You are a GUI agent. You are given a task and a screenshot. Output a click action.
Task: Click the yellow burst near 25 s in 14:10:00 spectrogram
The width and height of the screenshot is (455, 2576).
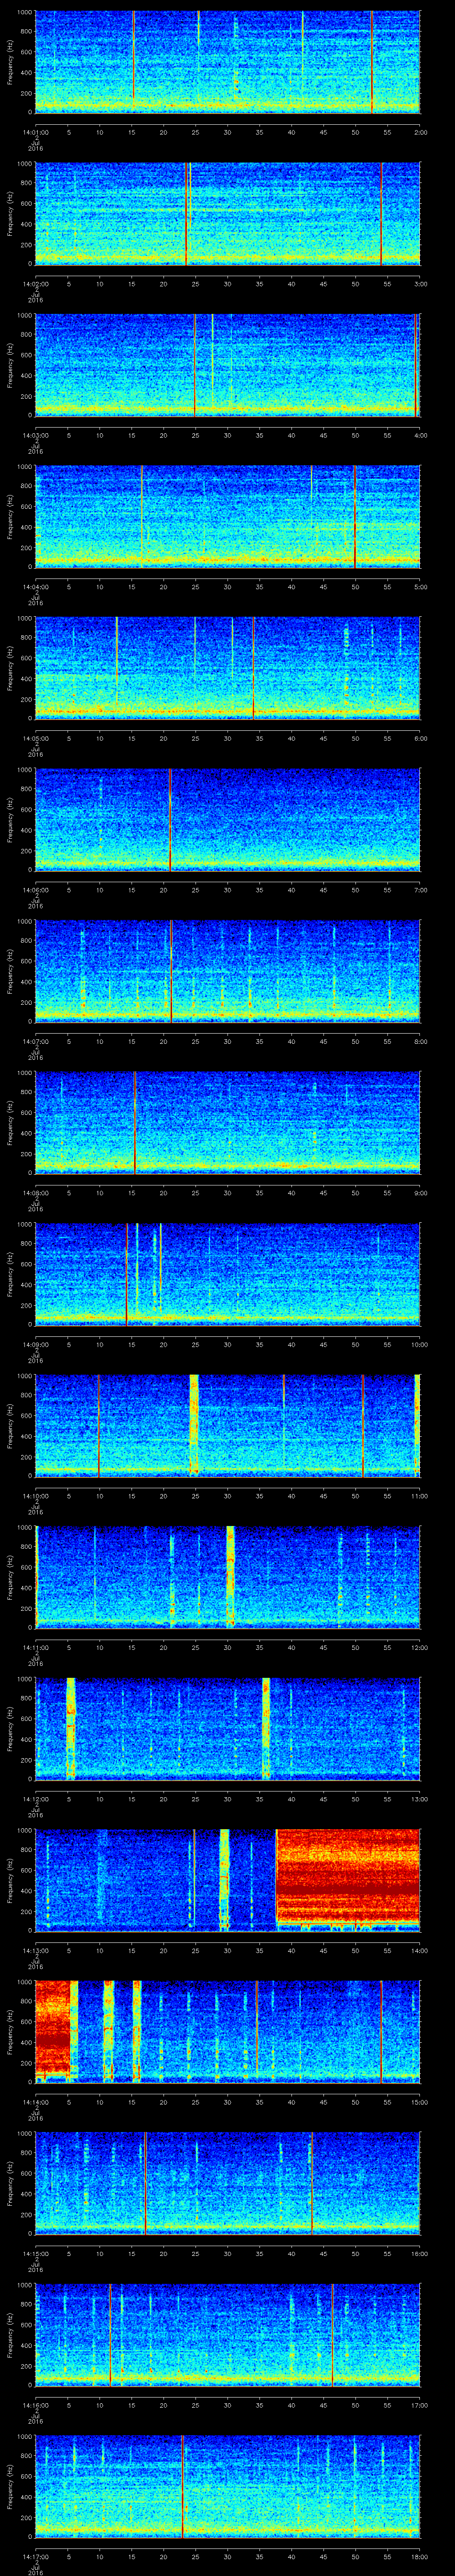click(194, 1425)
